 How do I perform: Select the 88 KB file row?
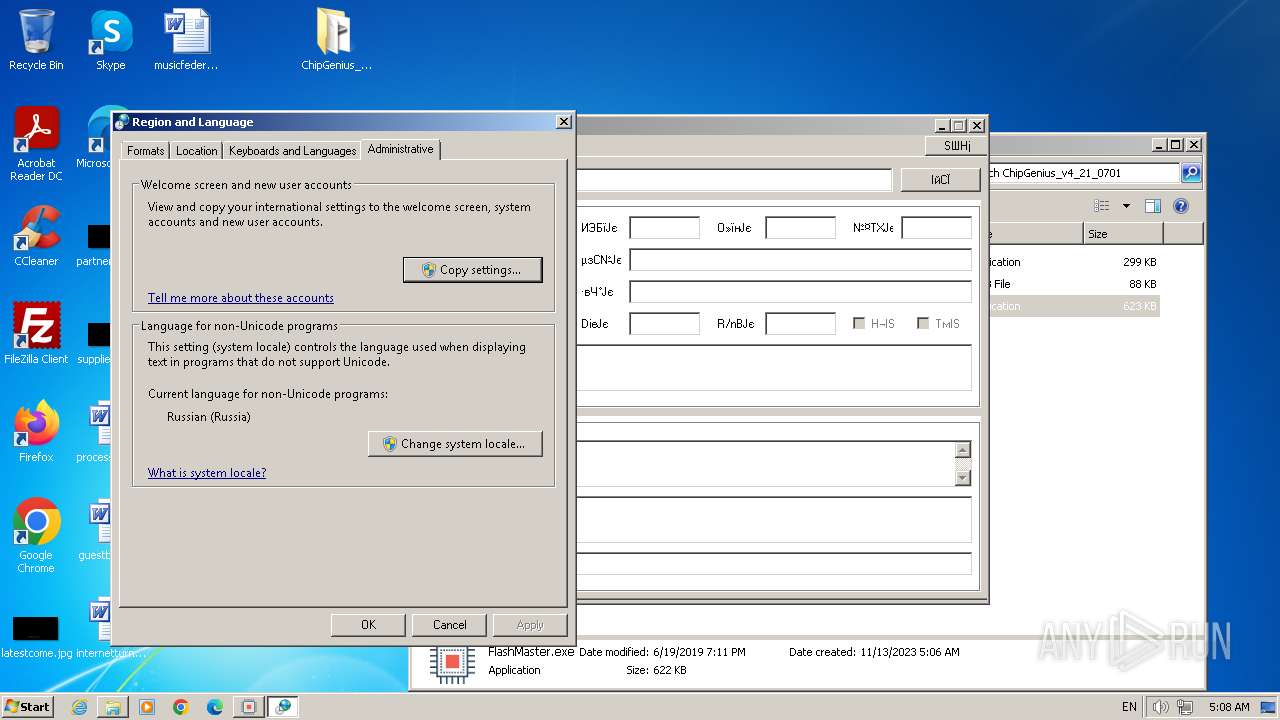pos(1072,284)
